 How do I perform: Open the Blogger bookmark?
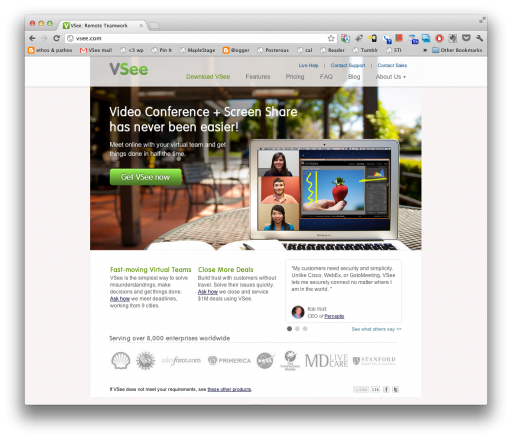(x=236, y=50)
